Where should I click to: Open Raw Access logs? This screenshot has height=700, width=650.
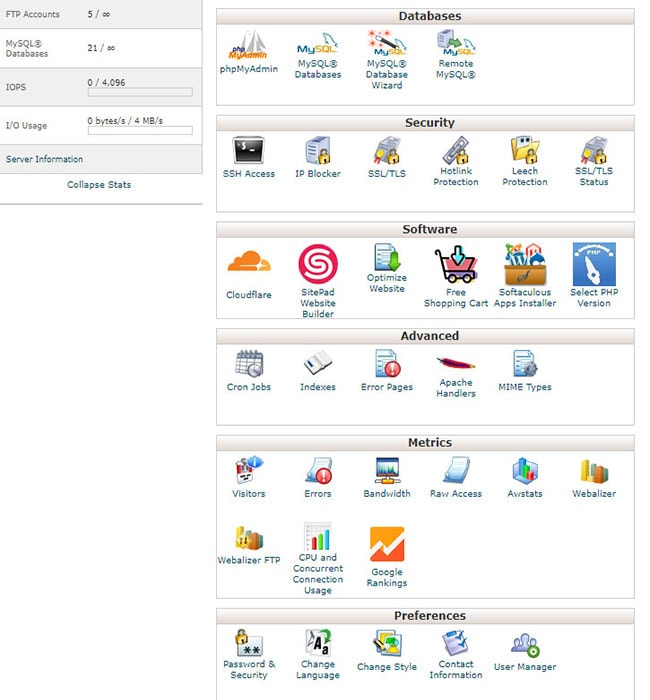tap(456, 477)
